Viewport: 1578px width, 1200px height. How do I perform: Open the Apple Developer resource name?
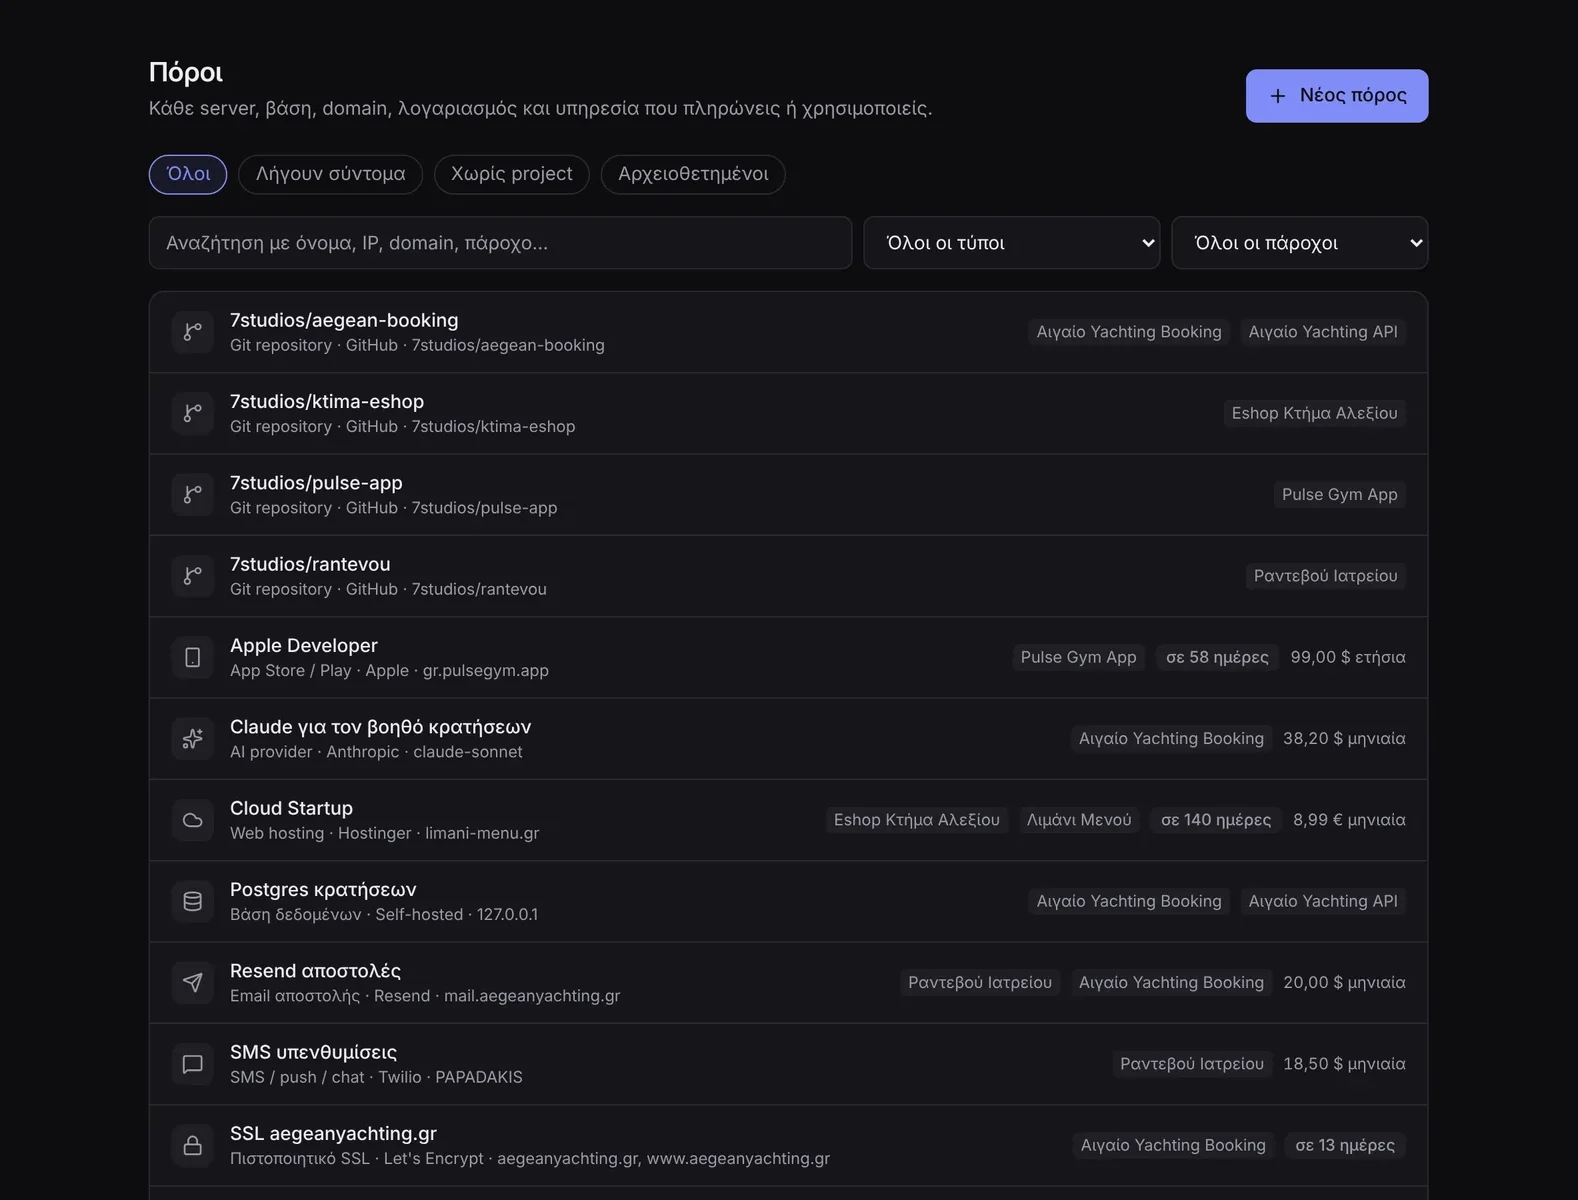coord(304,645)
